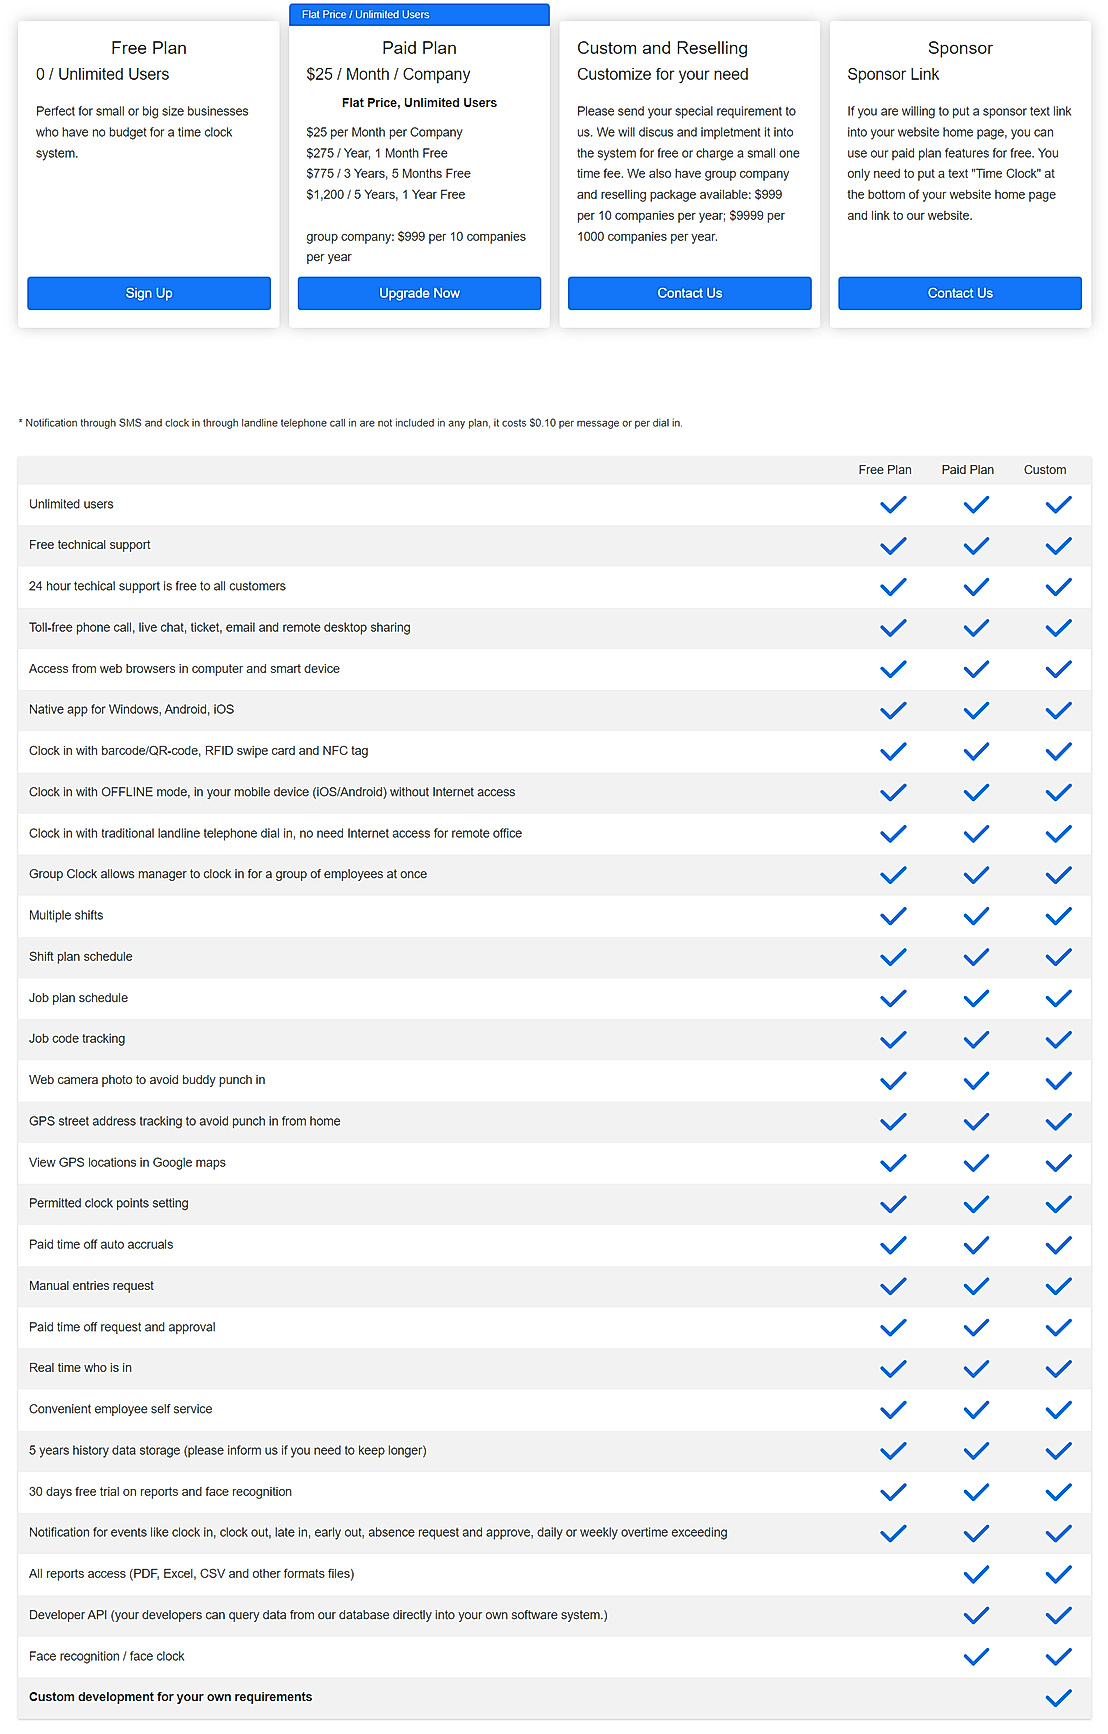Click Upgrade Now for the Paid Plan

419,293
